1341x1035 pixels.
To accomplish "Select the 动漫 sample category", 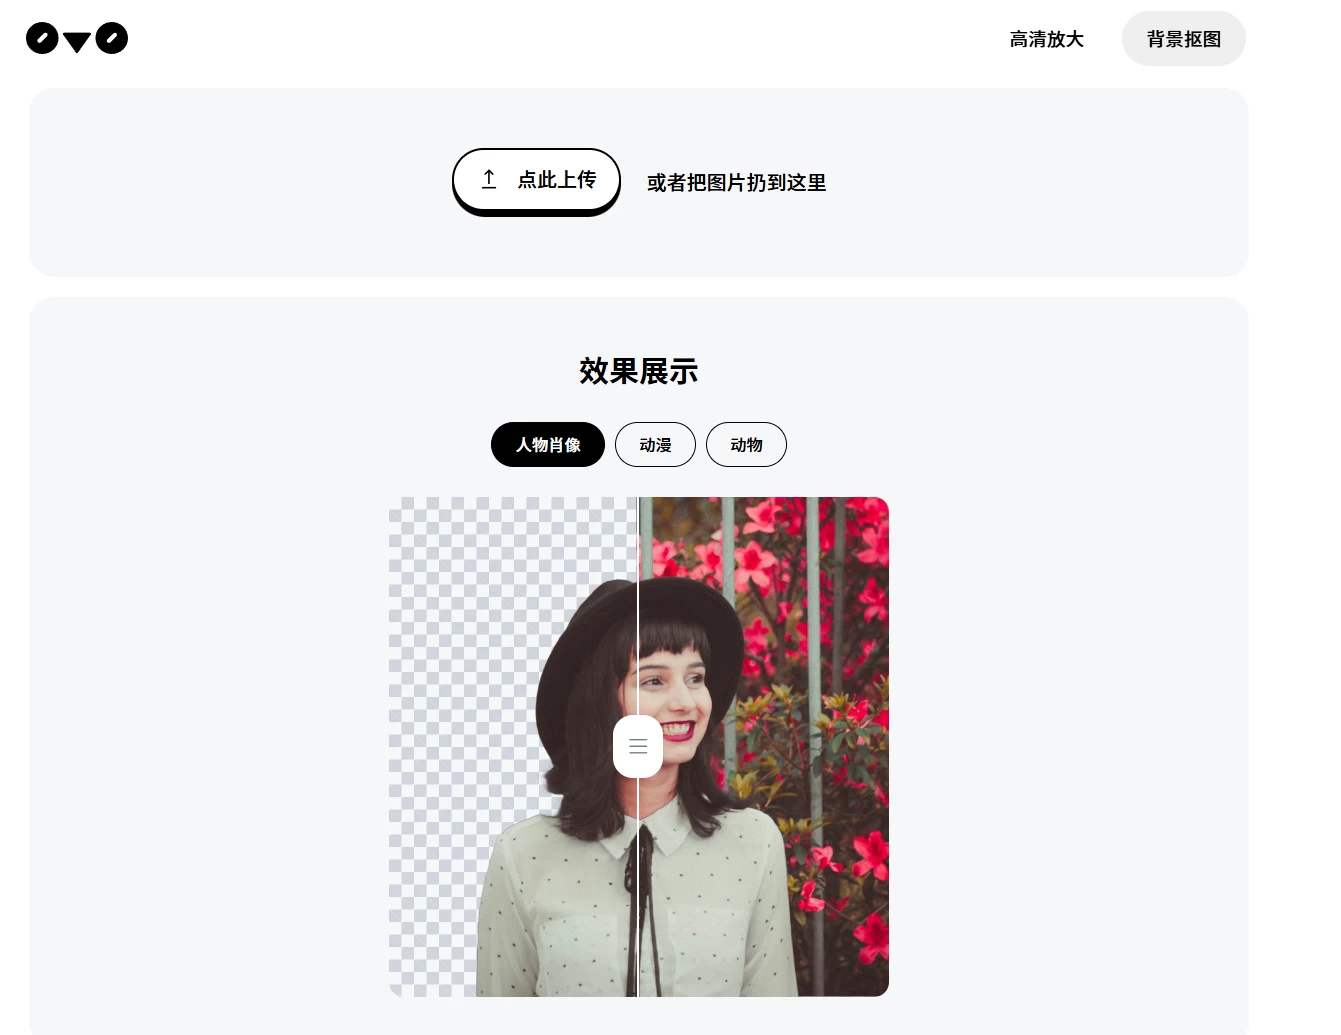I will point(655,444).
